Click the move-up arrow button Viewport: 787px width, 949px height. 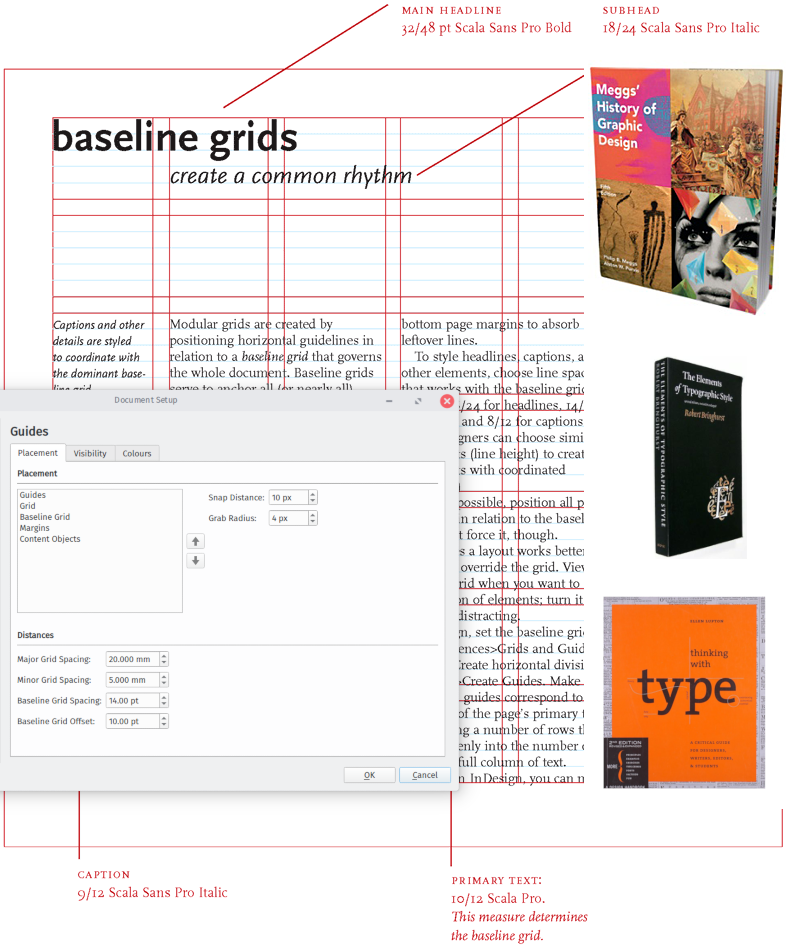tap(196, 541)
